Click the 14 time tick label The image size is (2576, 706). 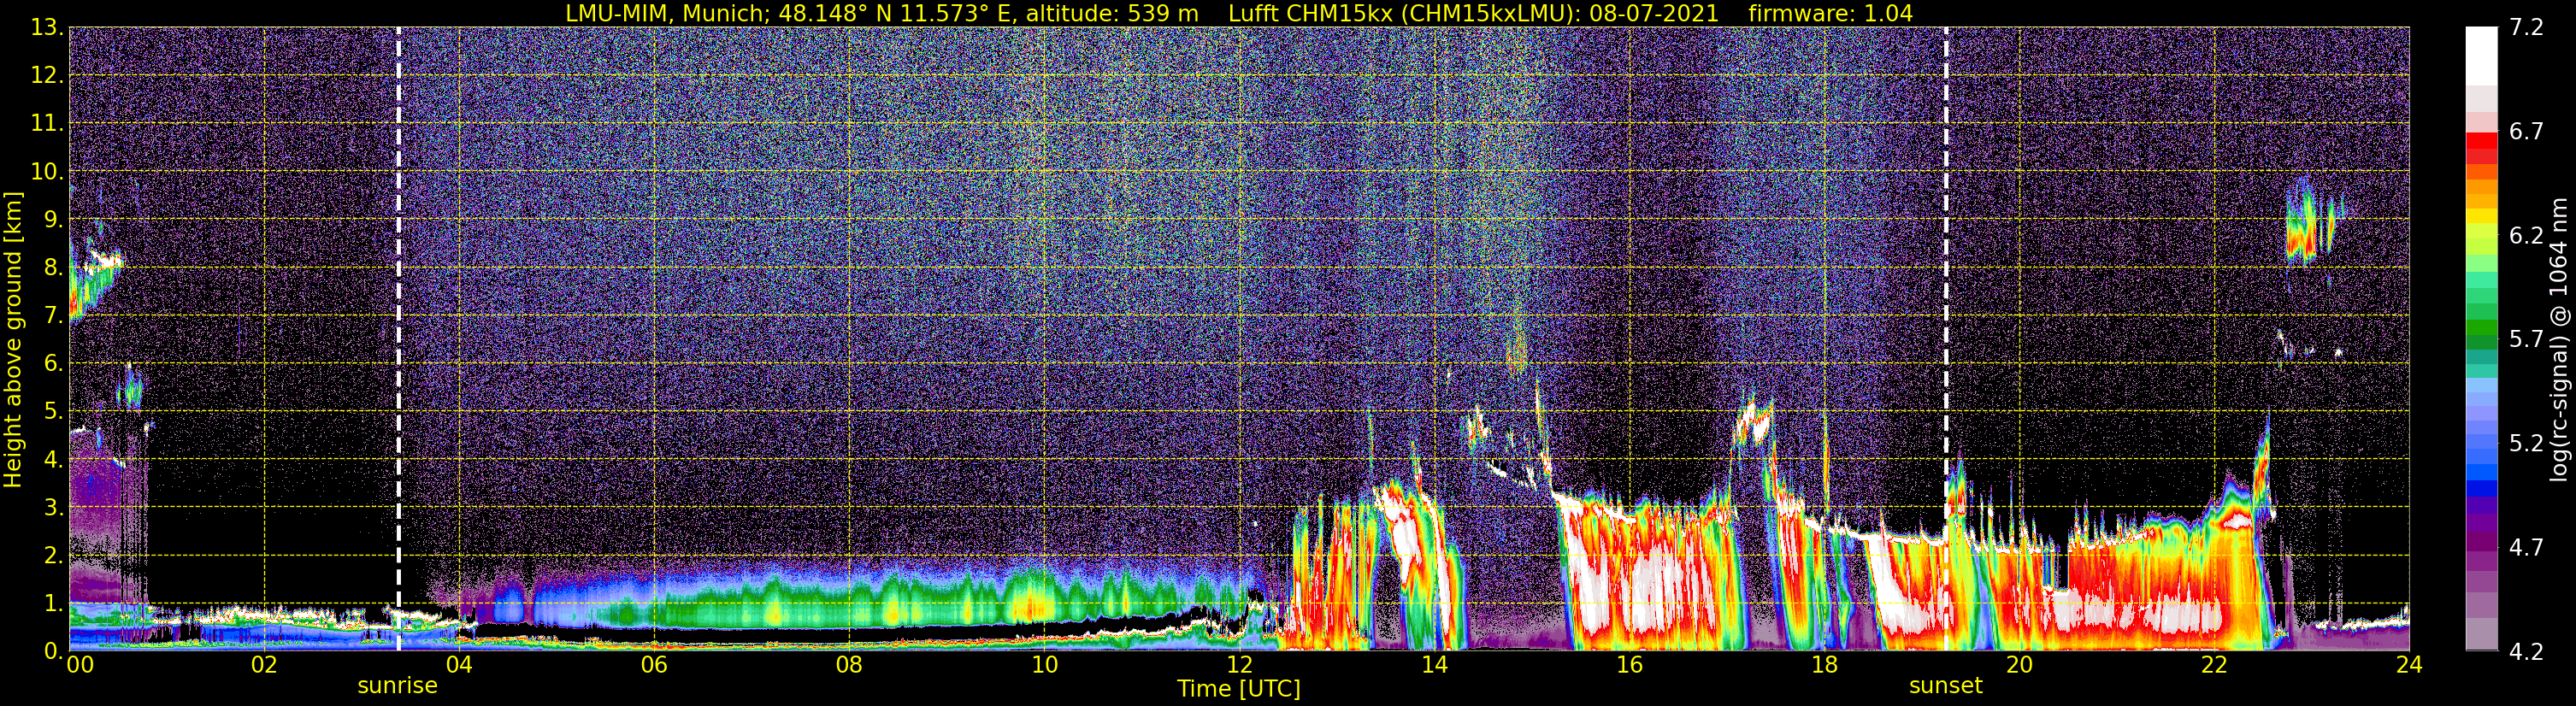tap(1433, 665)
